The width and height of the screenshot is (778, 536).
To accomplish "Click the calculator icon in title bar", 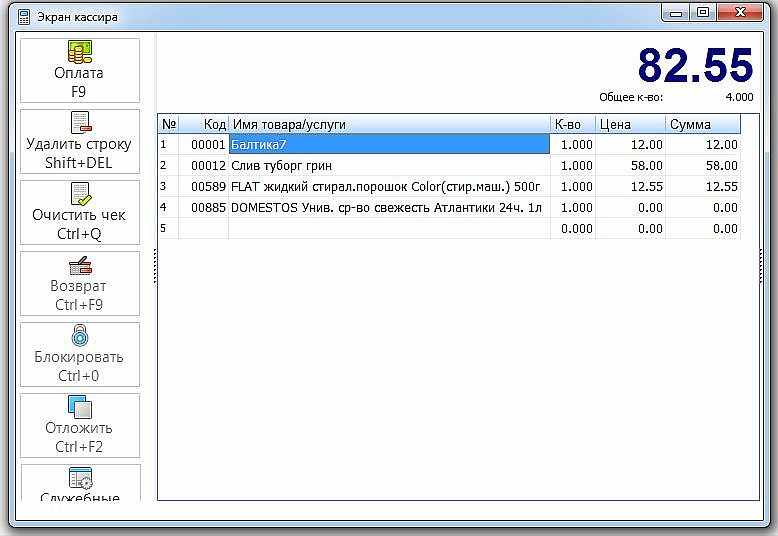I will tap(24, 17).
